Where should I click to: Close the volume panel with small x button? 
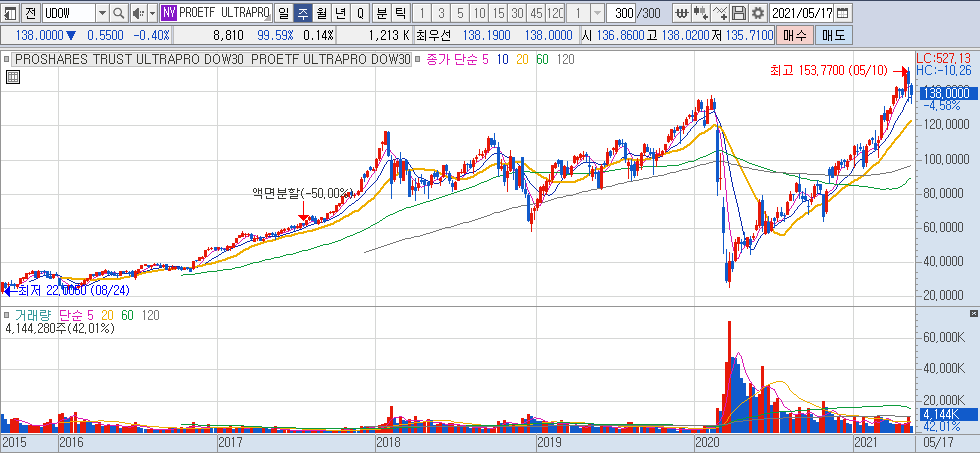coord(973,313)
